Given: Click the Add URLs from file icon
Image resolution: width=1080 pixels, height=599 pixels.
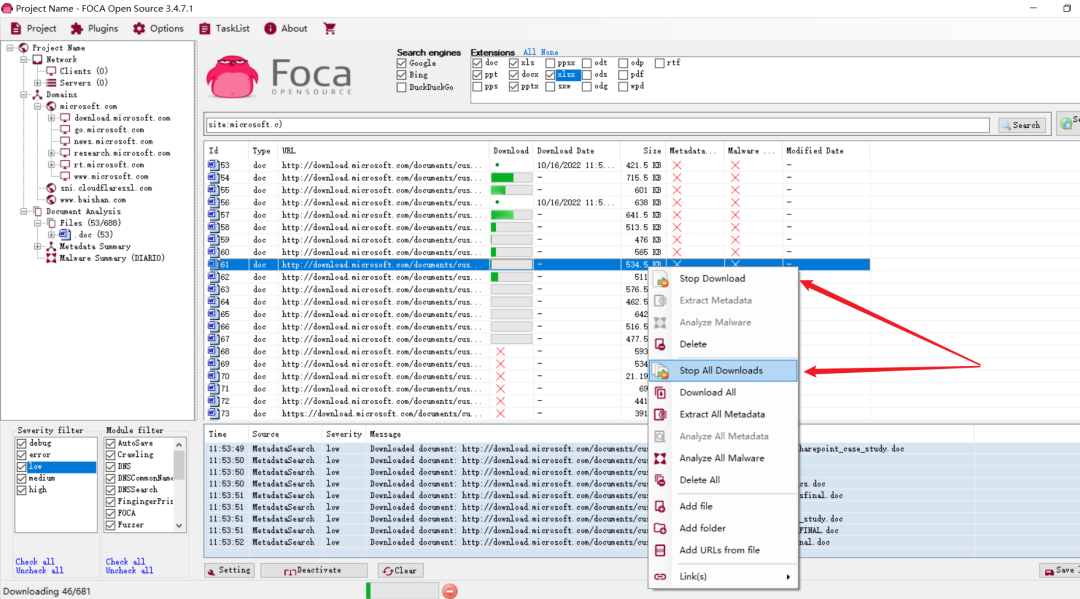Looking at the screenshot, I should click(x=660, y=550).
